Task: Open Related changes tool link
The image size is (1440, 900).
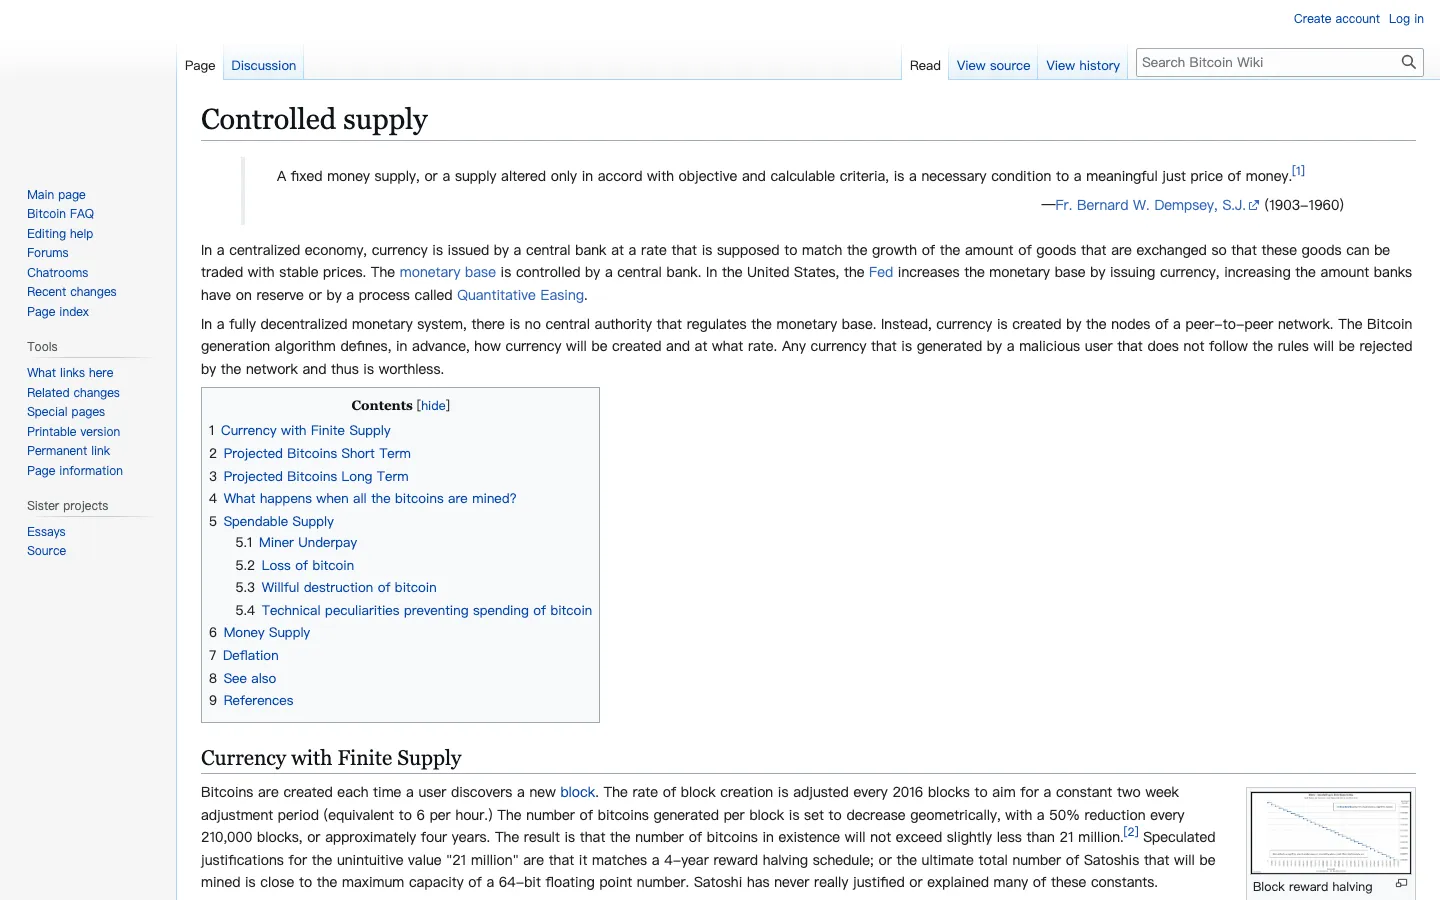Action: point(73,393)
